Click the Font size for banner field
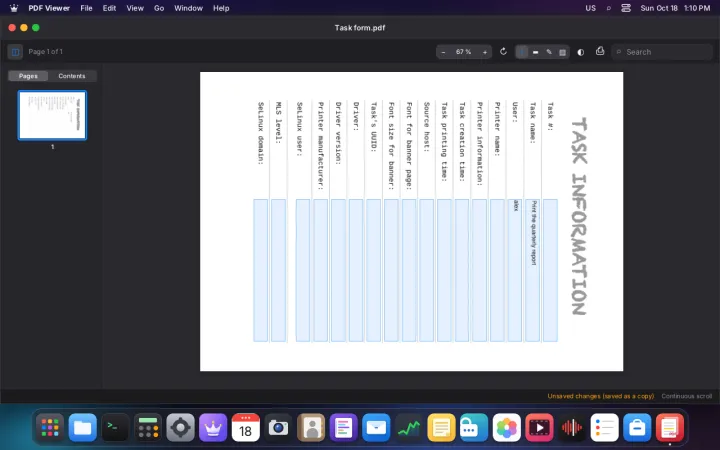 [391, 270]
